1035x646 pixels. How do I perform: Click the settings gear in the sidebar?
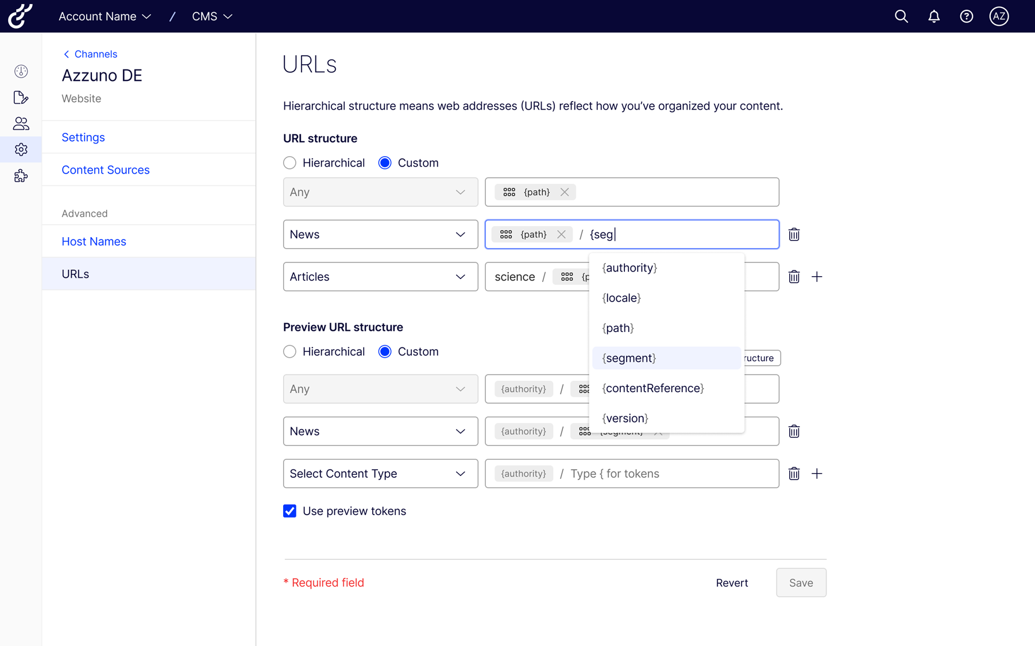20,148
